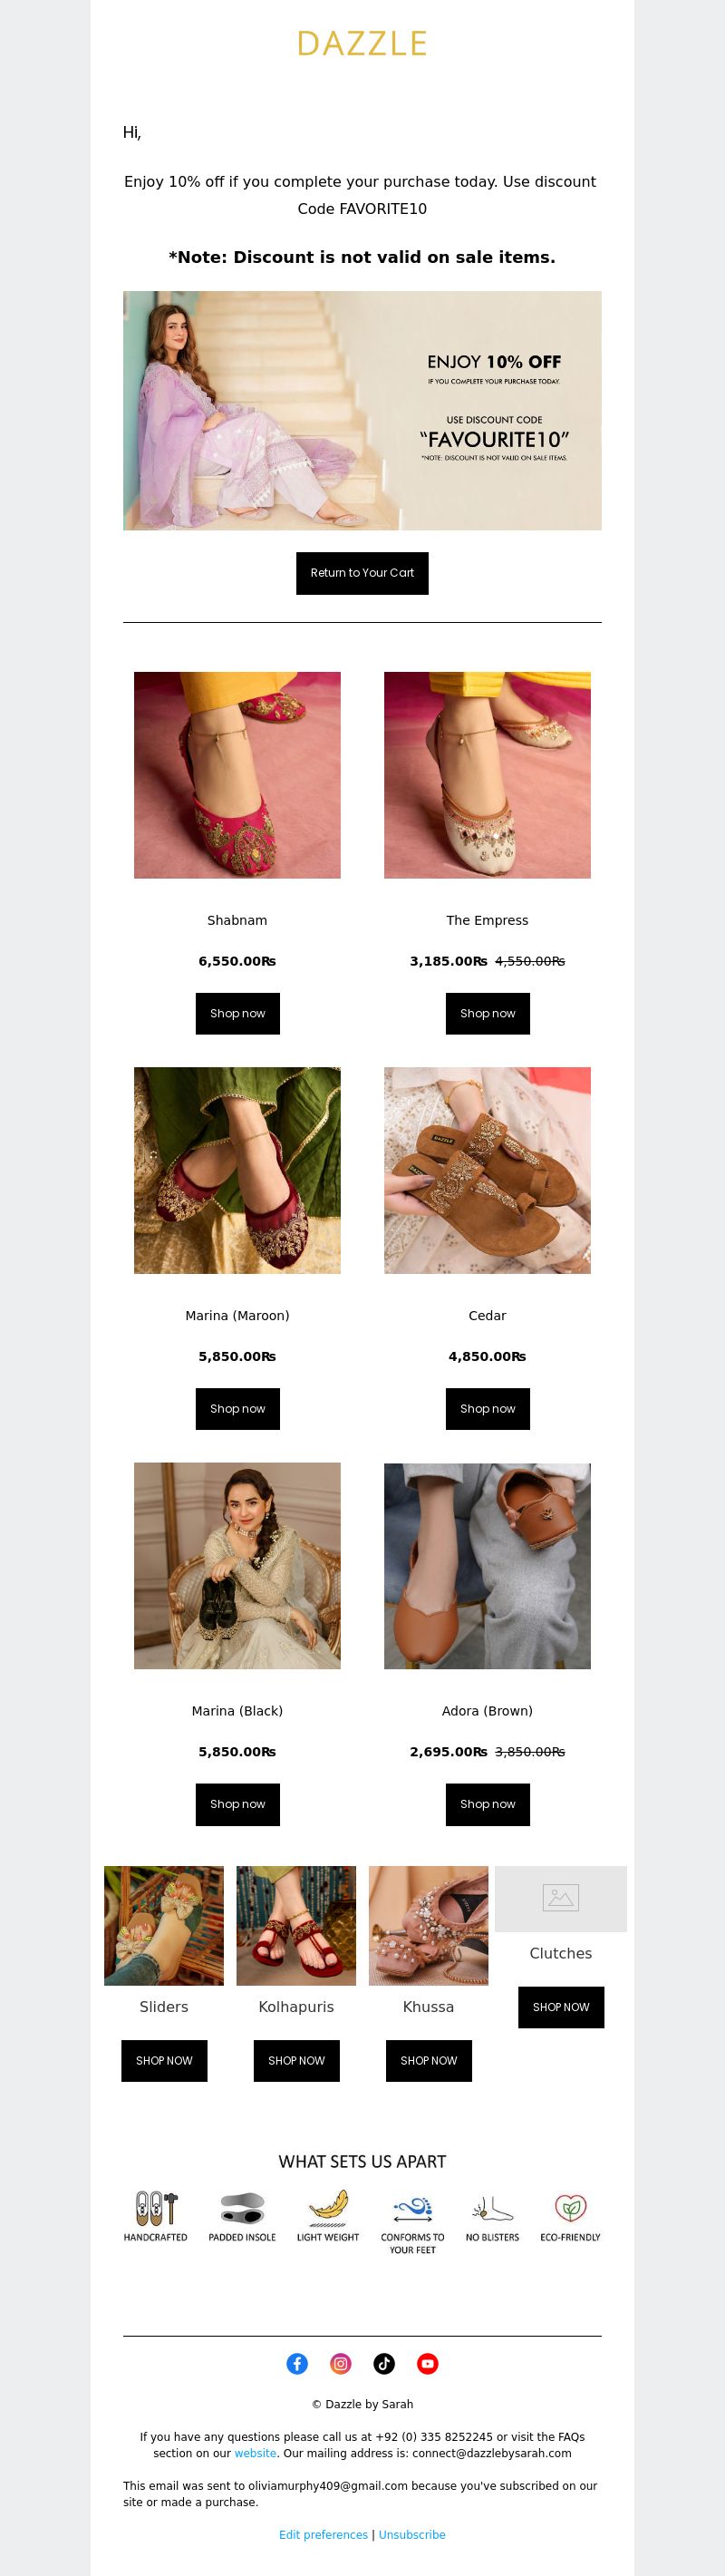Click the Light Weight feather icon
725x2576 pixels.
tap(328, 2208)
